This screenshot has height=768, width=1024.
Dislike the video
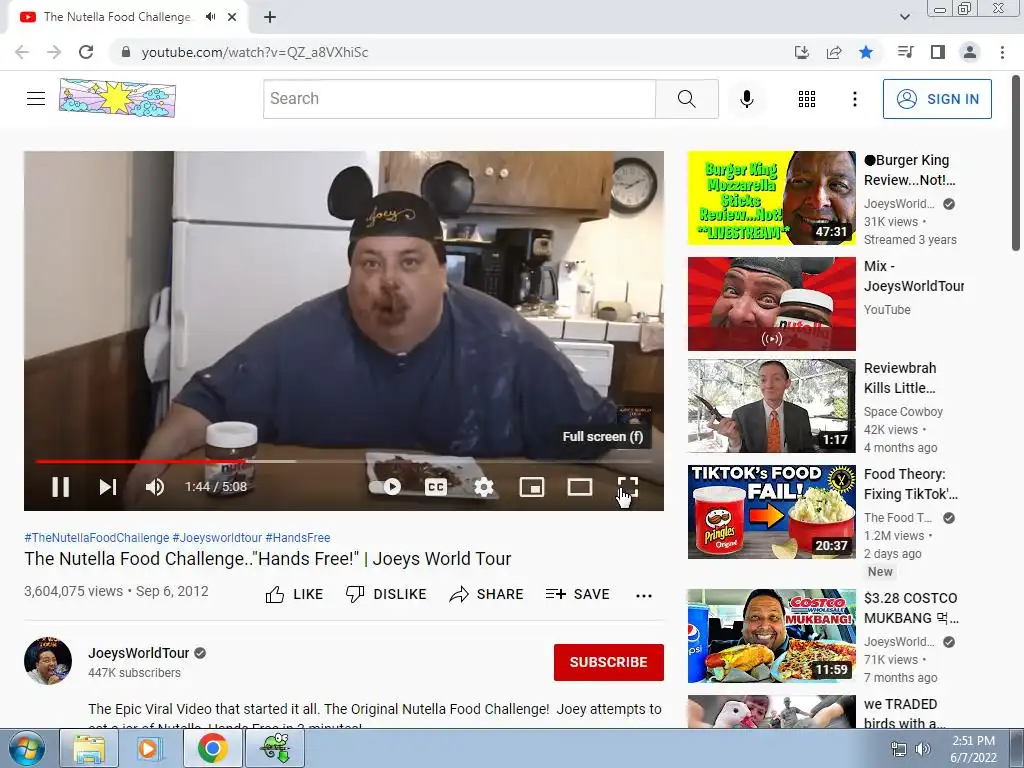tap(386, 594)
